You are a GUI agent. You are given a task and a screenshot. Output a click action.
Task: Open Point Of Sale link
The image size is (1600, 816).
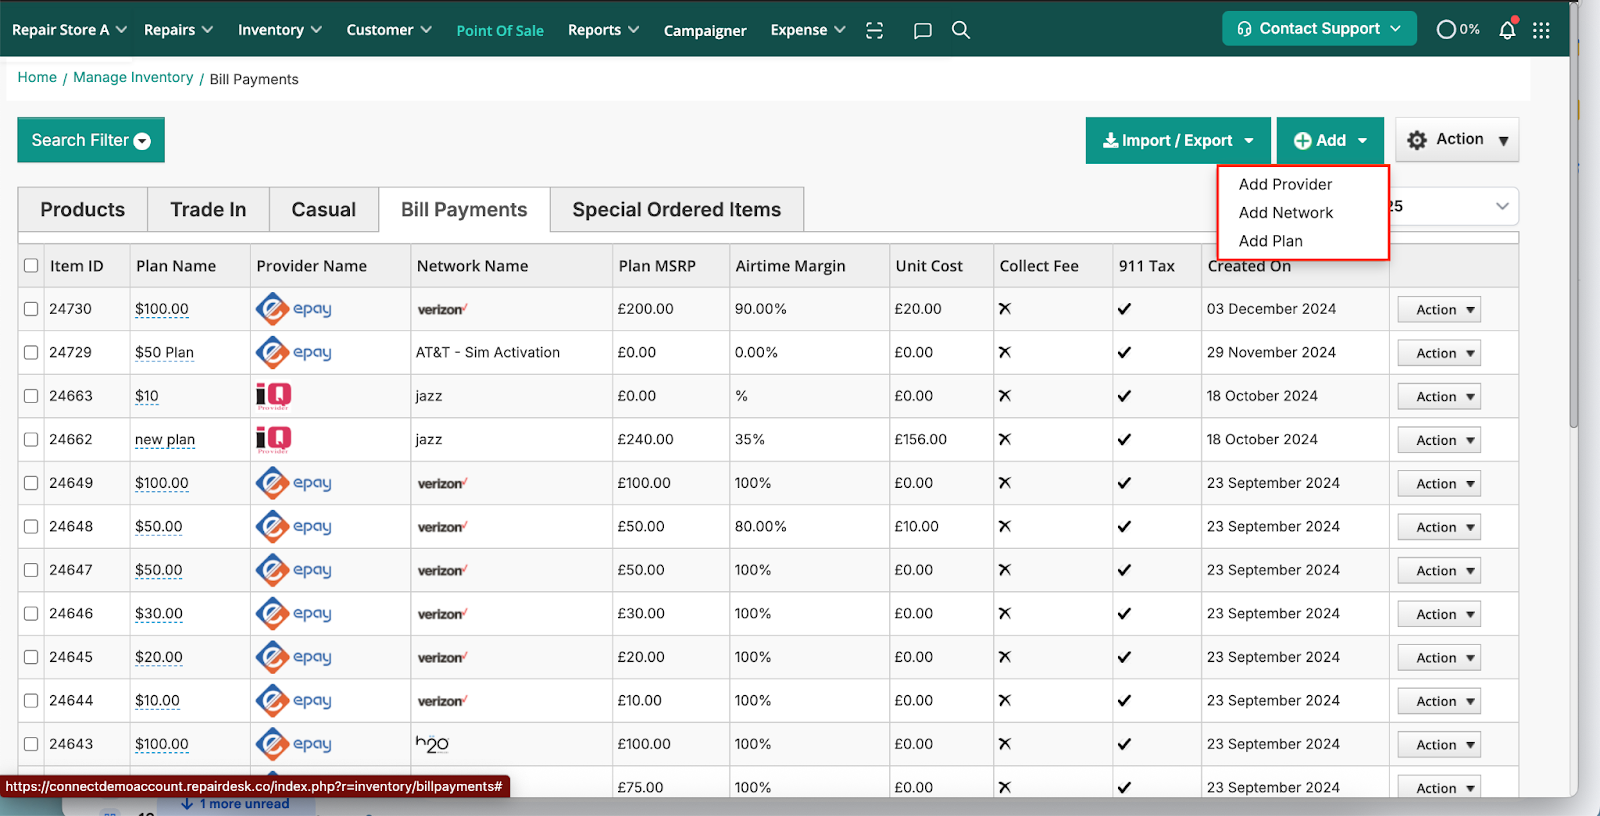[500, 31]
